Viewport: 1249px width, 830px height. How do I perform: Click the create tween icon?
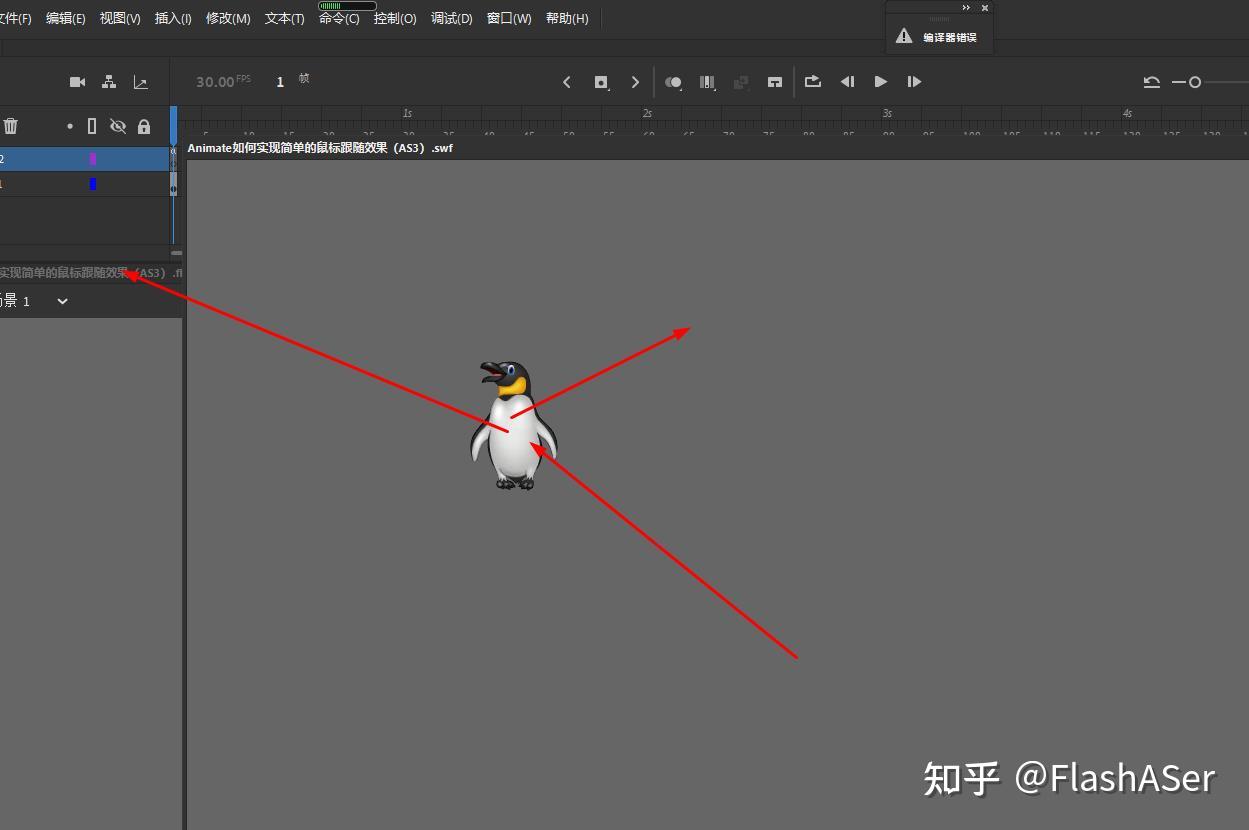click(x=741, y=82)
